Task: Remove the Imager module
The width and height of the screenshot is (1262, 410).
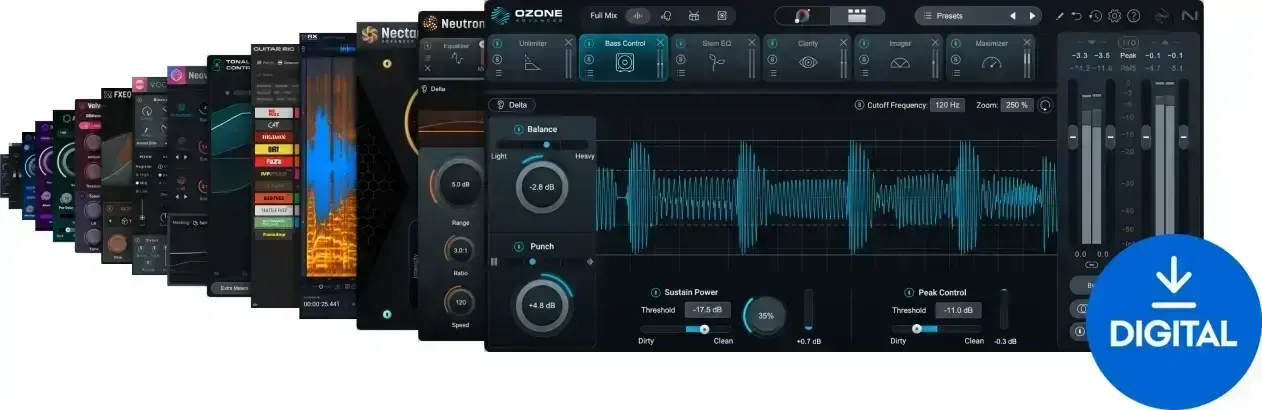Action: point(936,43)
